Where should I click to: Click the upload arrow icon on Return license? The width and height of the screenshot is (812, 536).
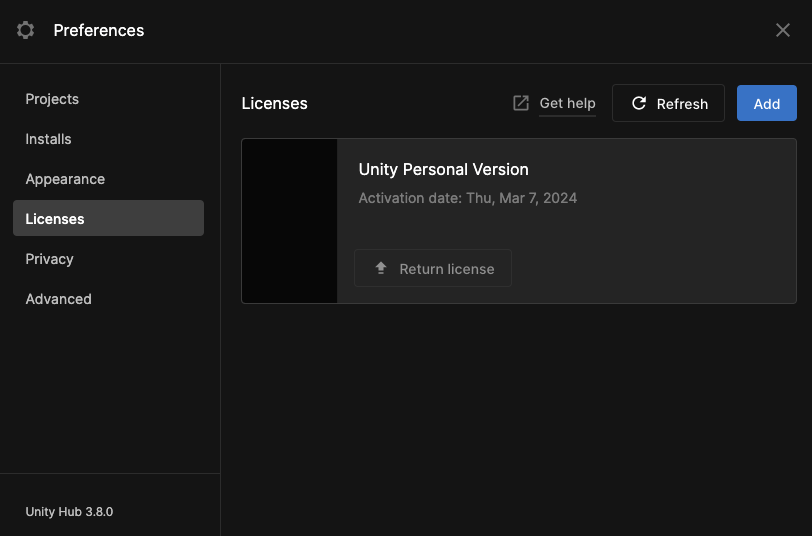pos(381,268)
